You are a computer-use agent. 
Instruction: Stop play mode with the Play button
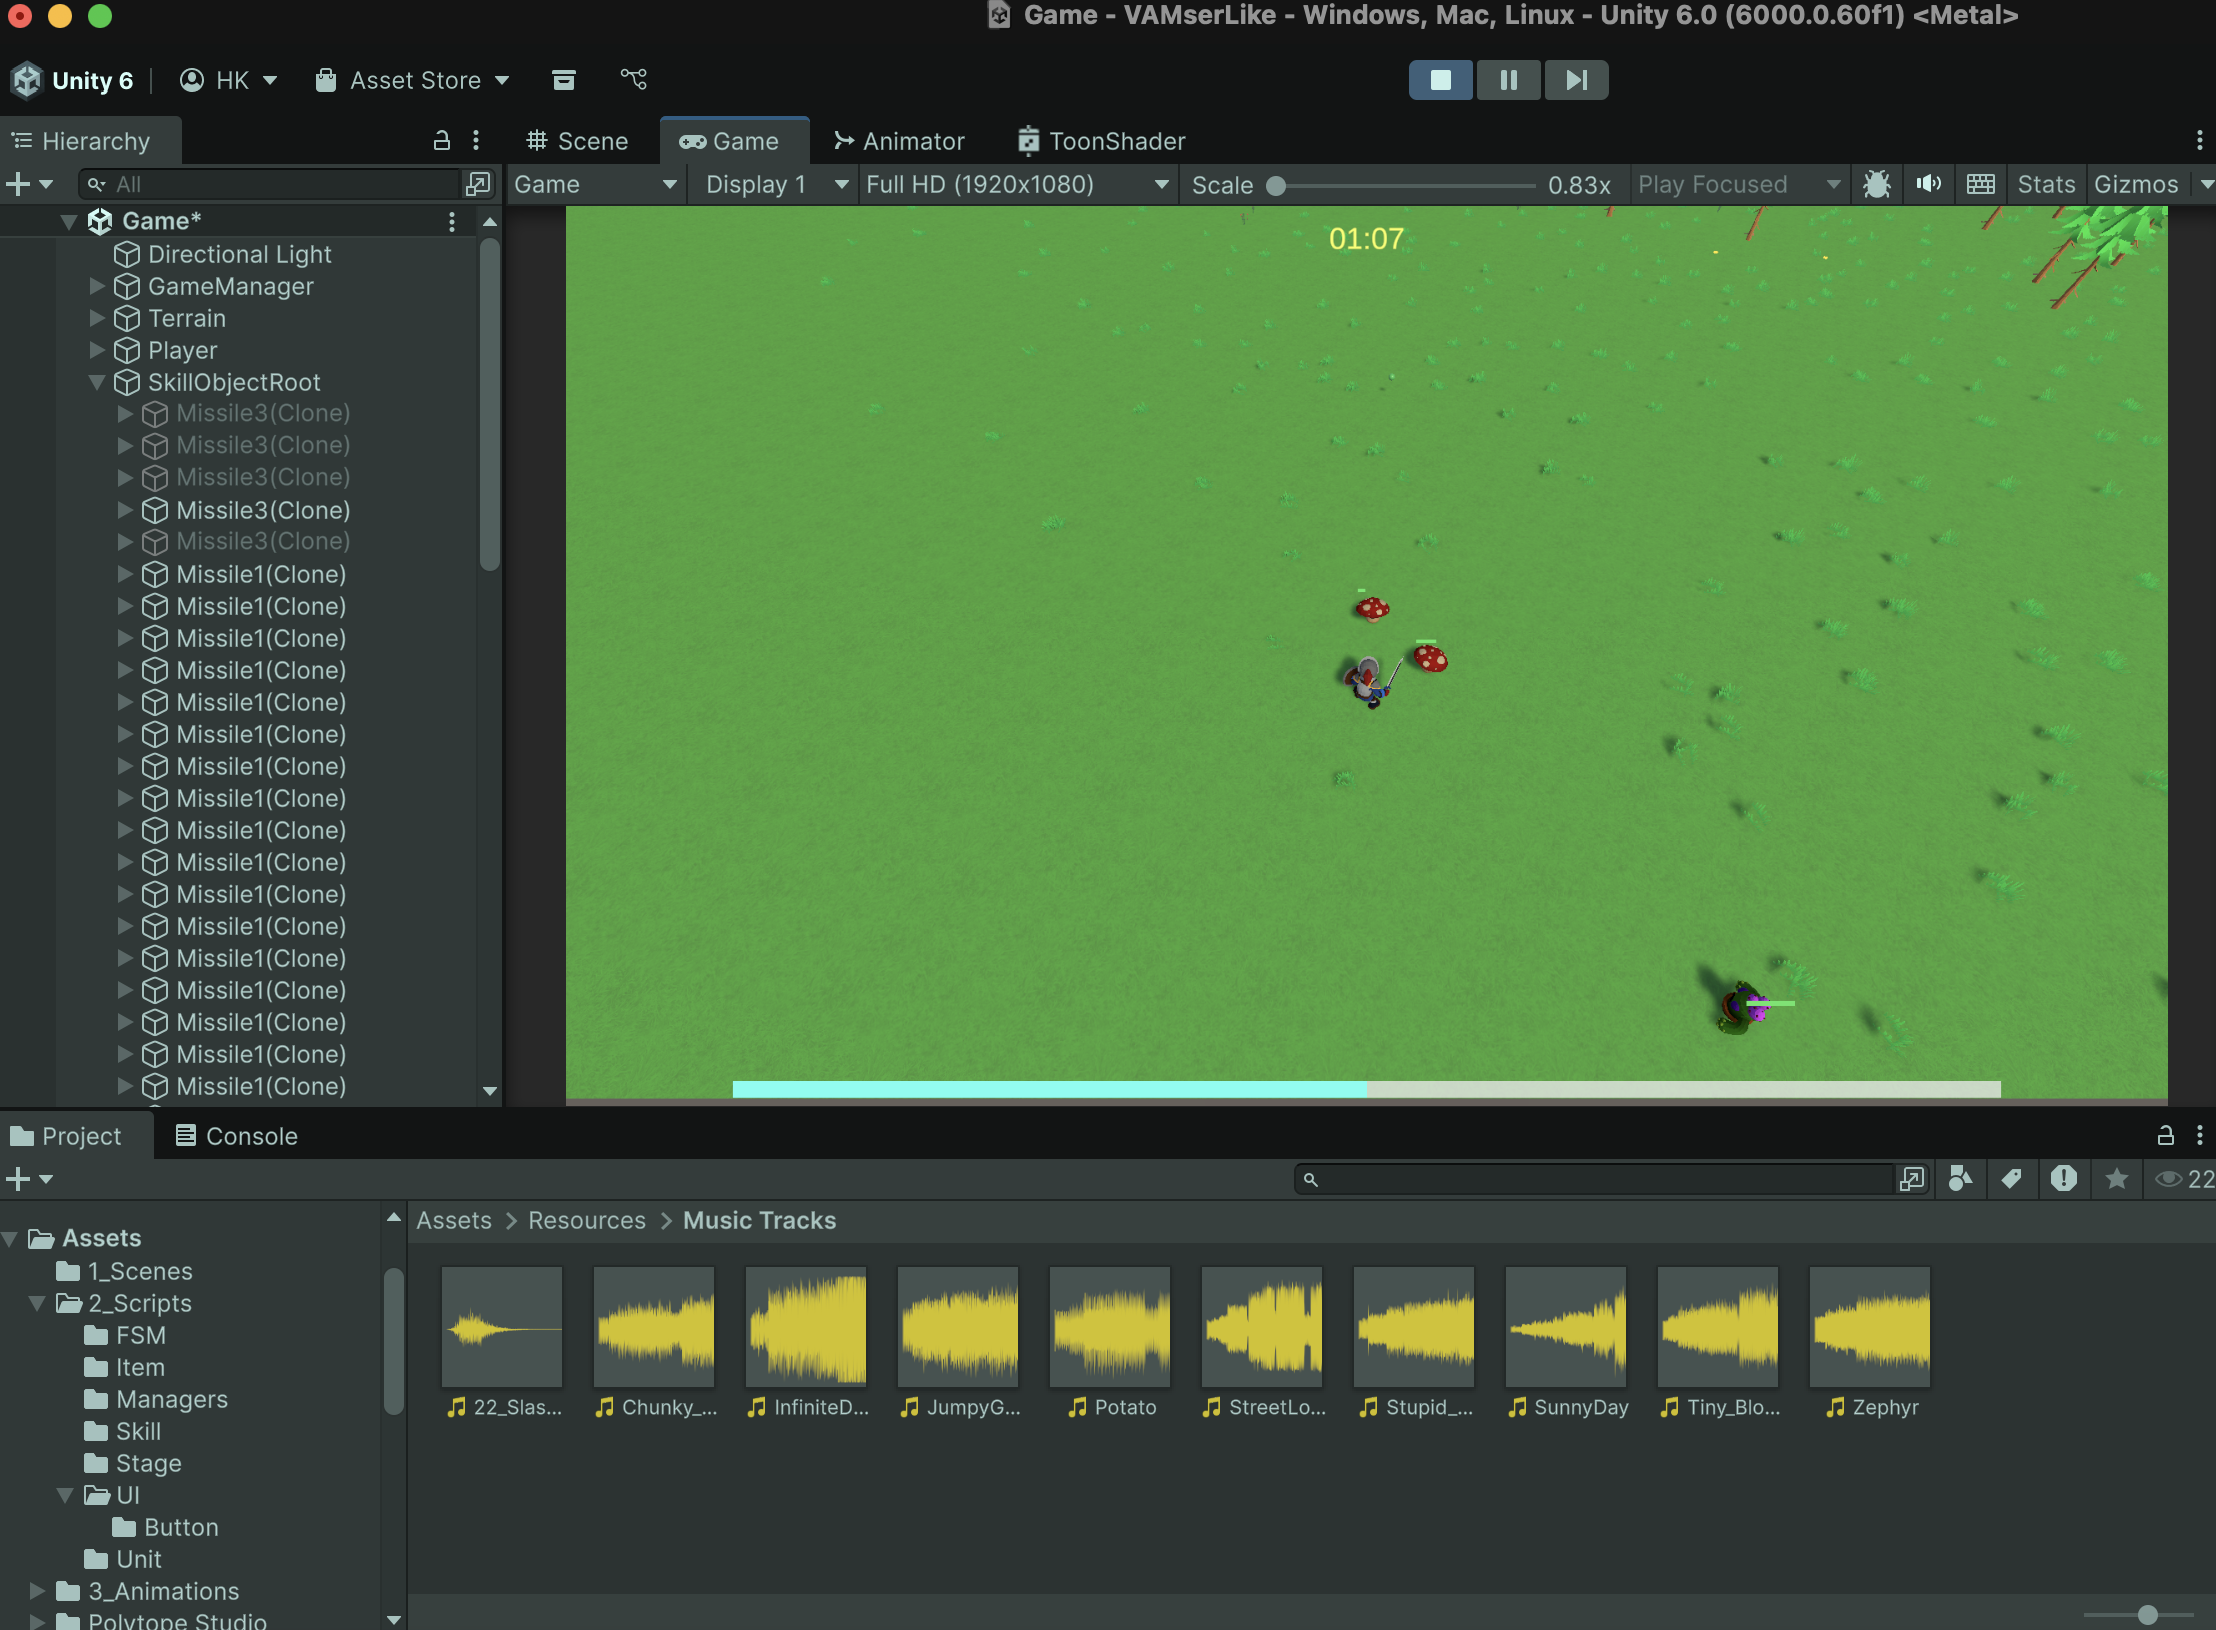point(1440,80)
